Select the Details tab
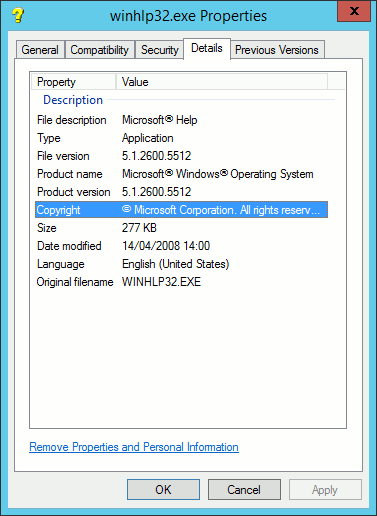Screen dimensions: 377x516 point(207,48)
